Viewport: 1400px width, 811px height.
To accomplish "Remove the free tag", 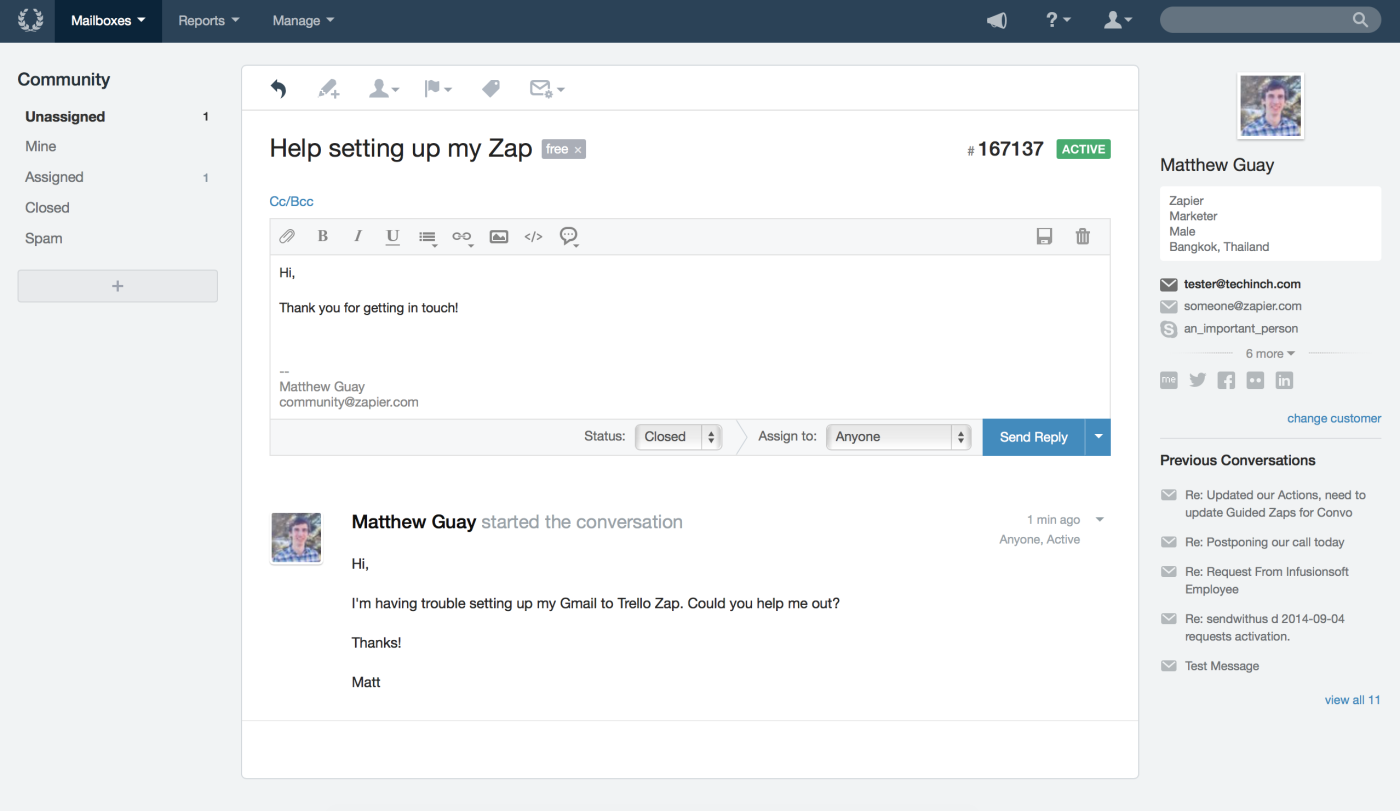I will click(x=578, y=150).
